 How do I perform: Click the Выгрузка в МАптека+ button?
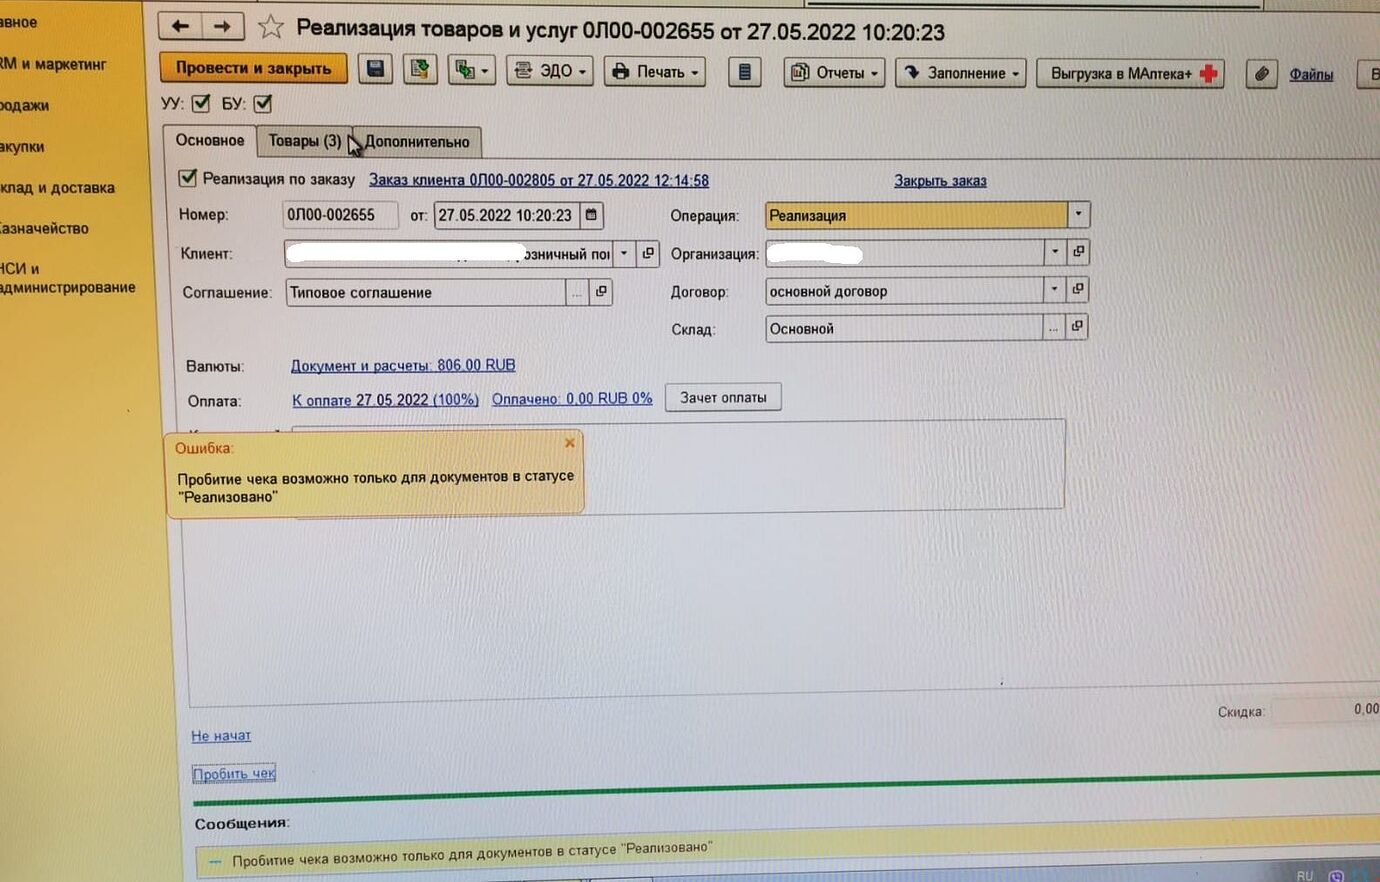(1131, 74)
